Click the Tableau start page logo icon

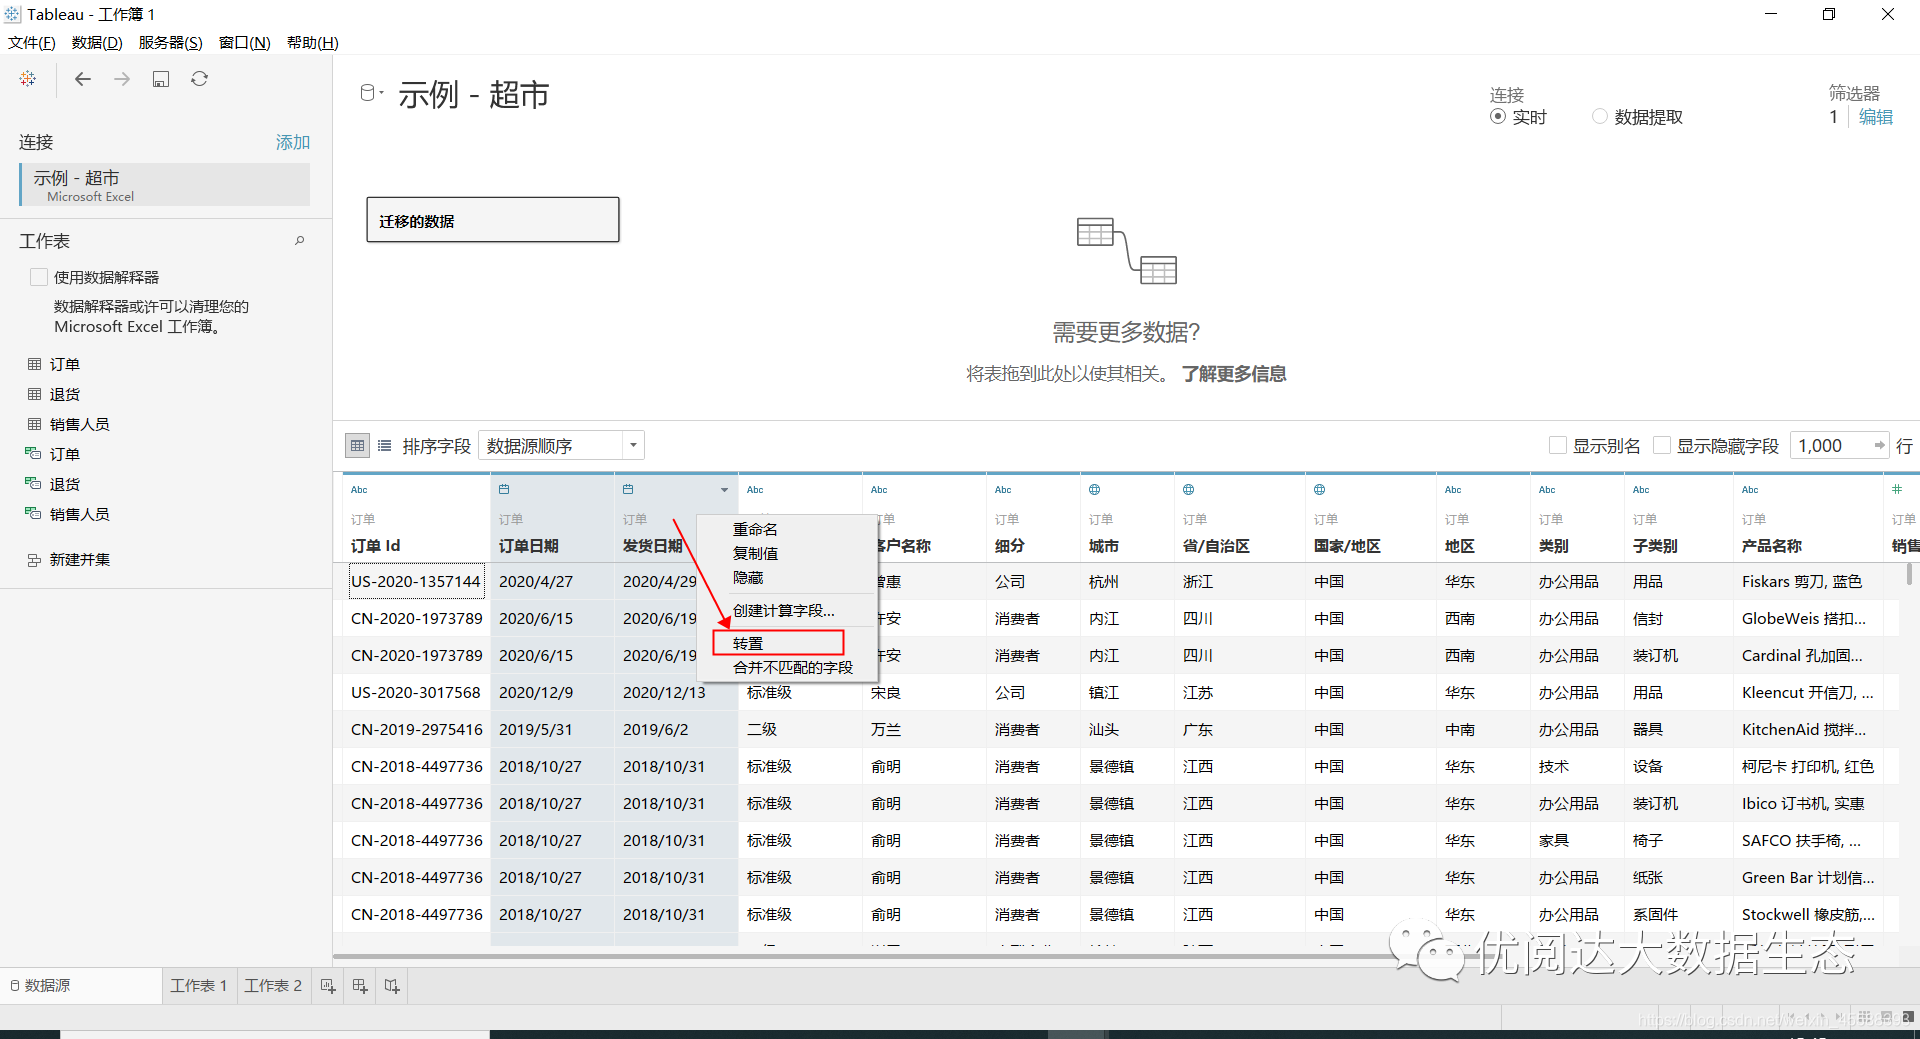pos(28,79)
